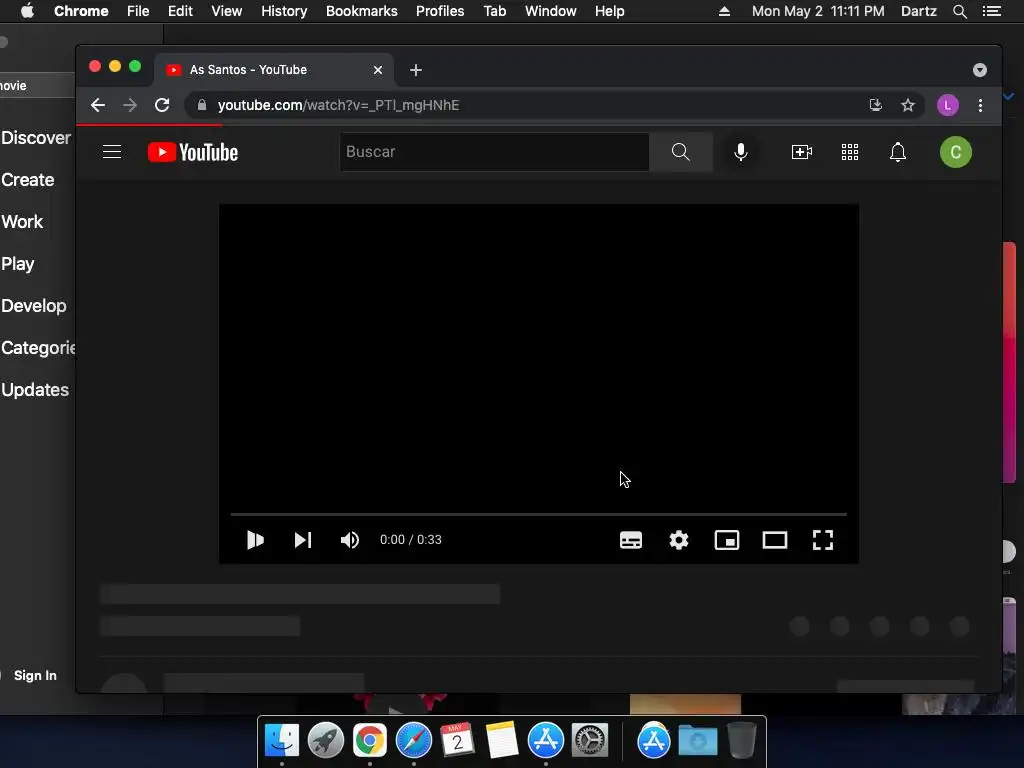1024x768 pixels.
Task: Open a new tab with the plus button
Action: 416,70
